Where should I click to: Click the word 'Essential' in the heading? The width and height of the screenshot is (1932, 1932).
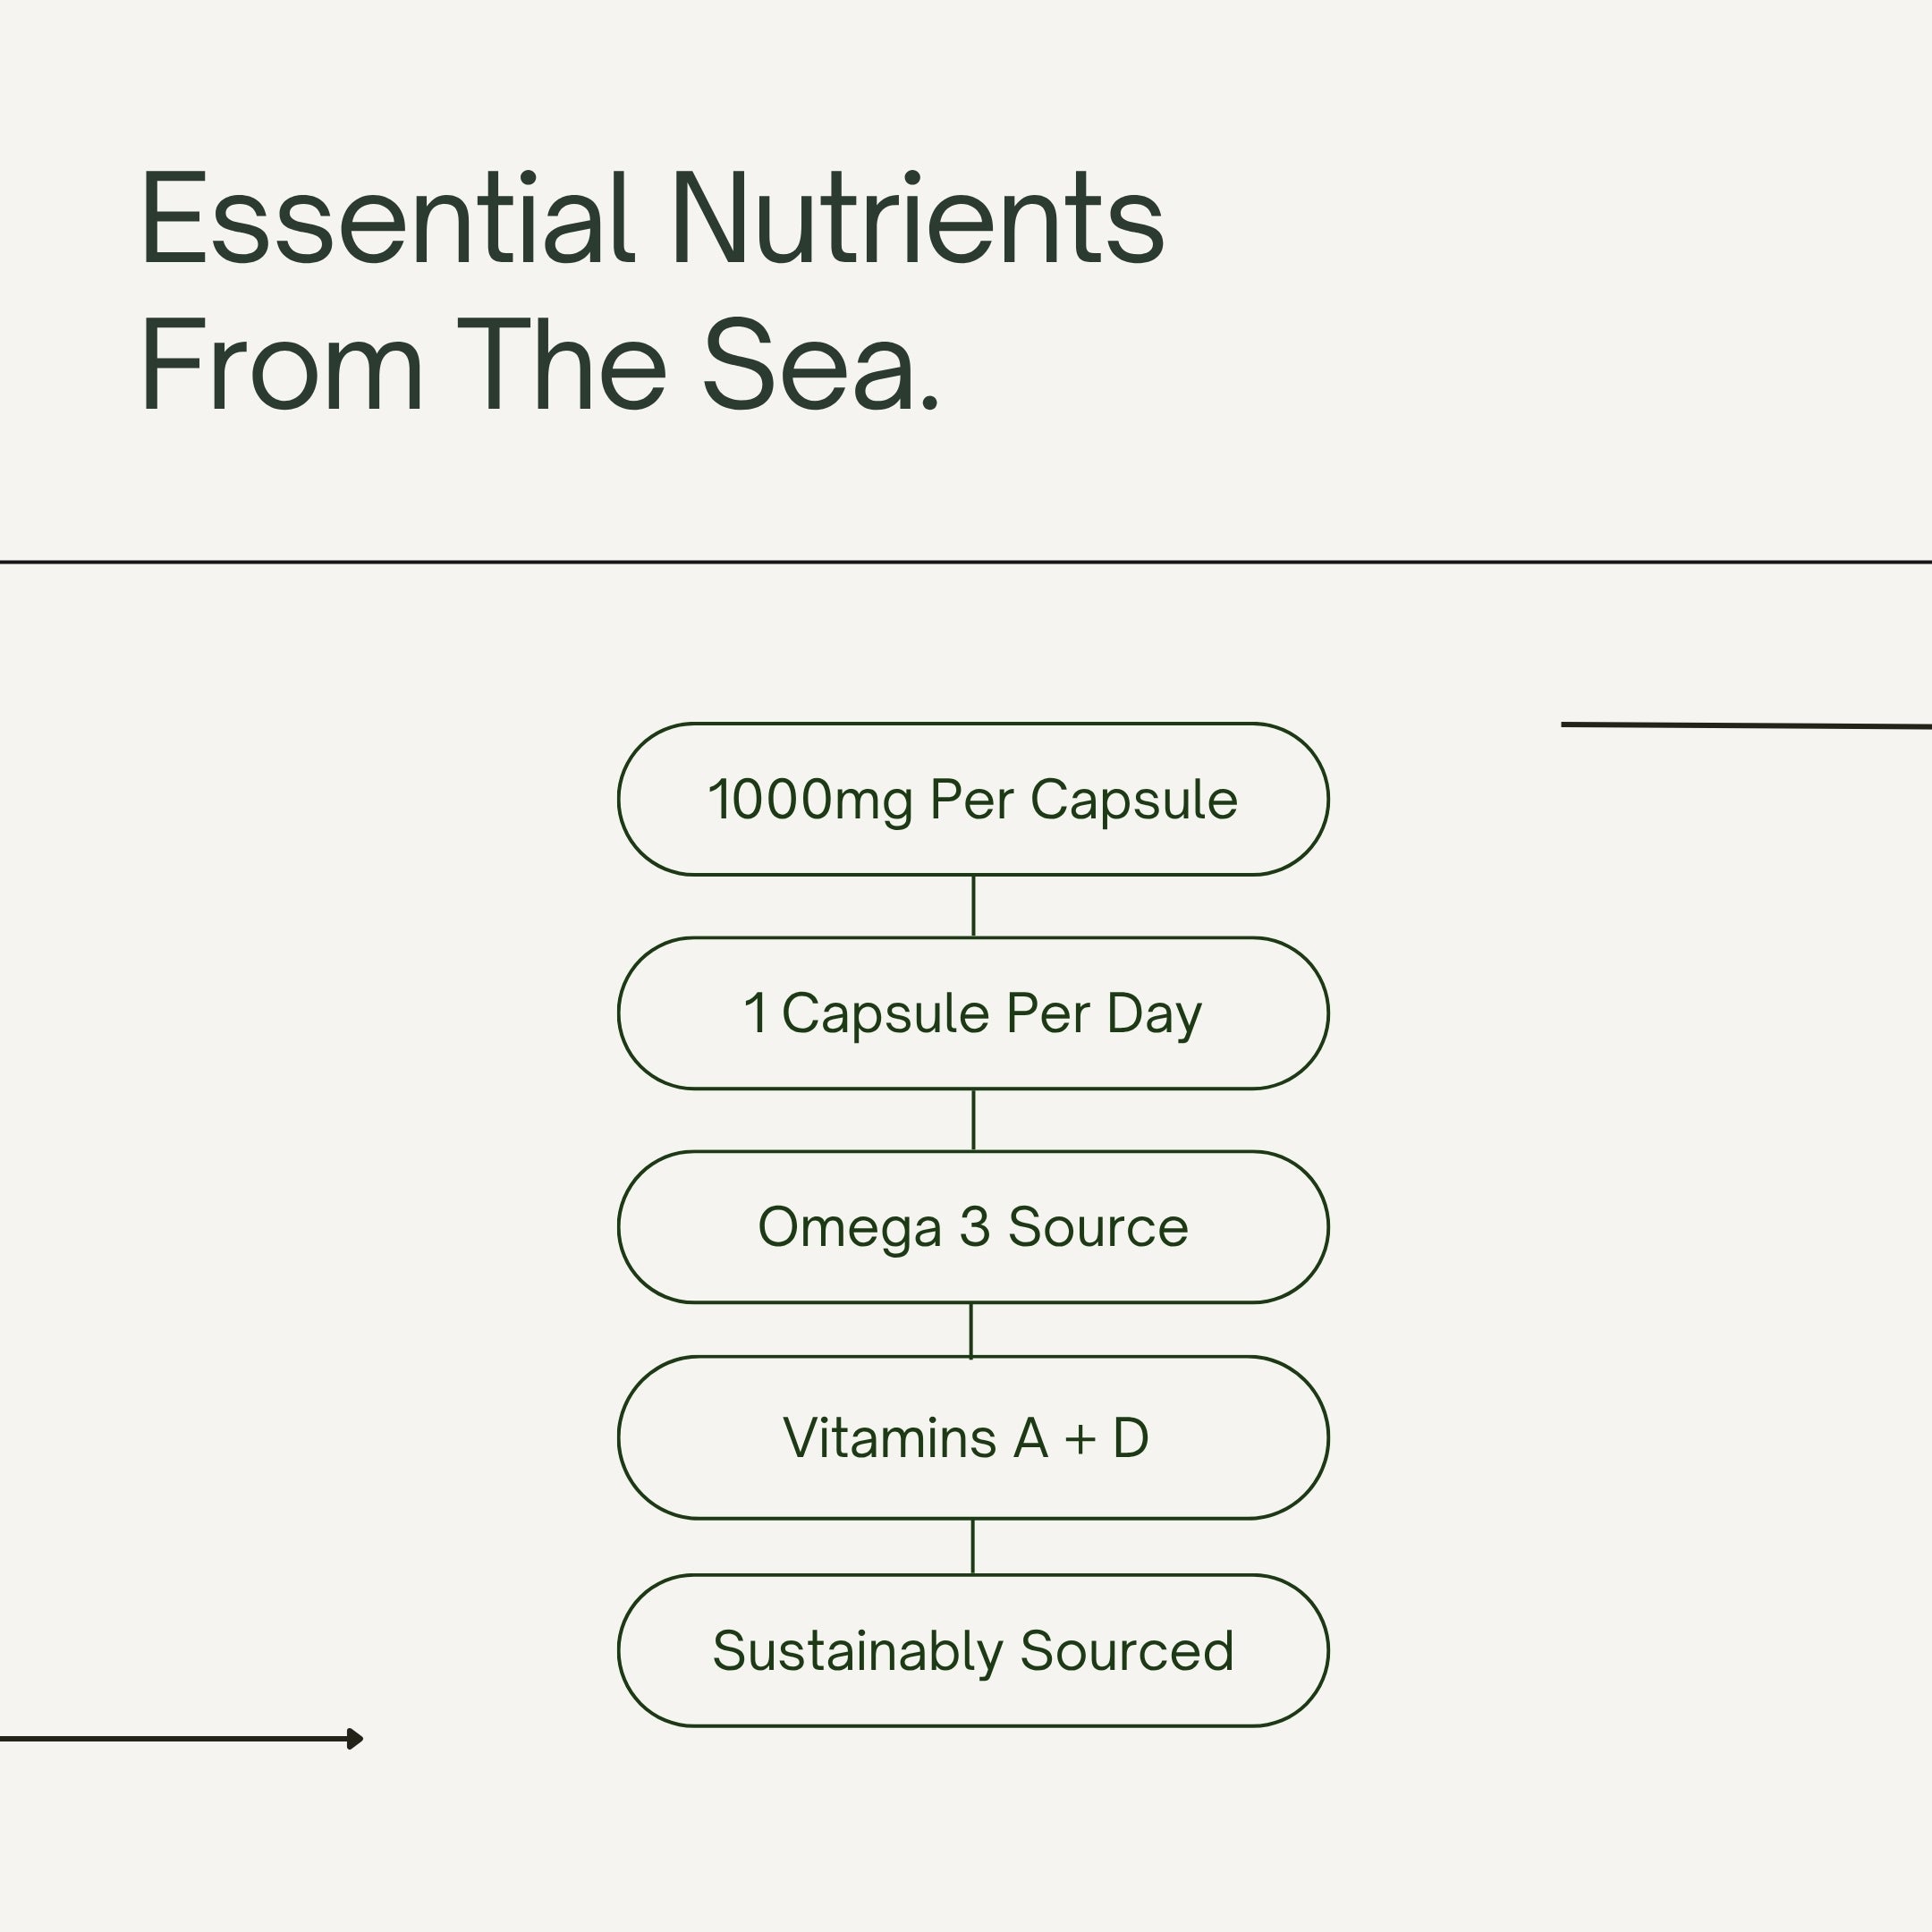(x=387, y=220)
